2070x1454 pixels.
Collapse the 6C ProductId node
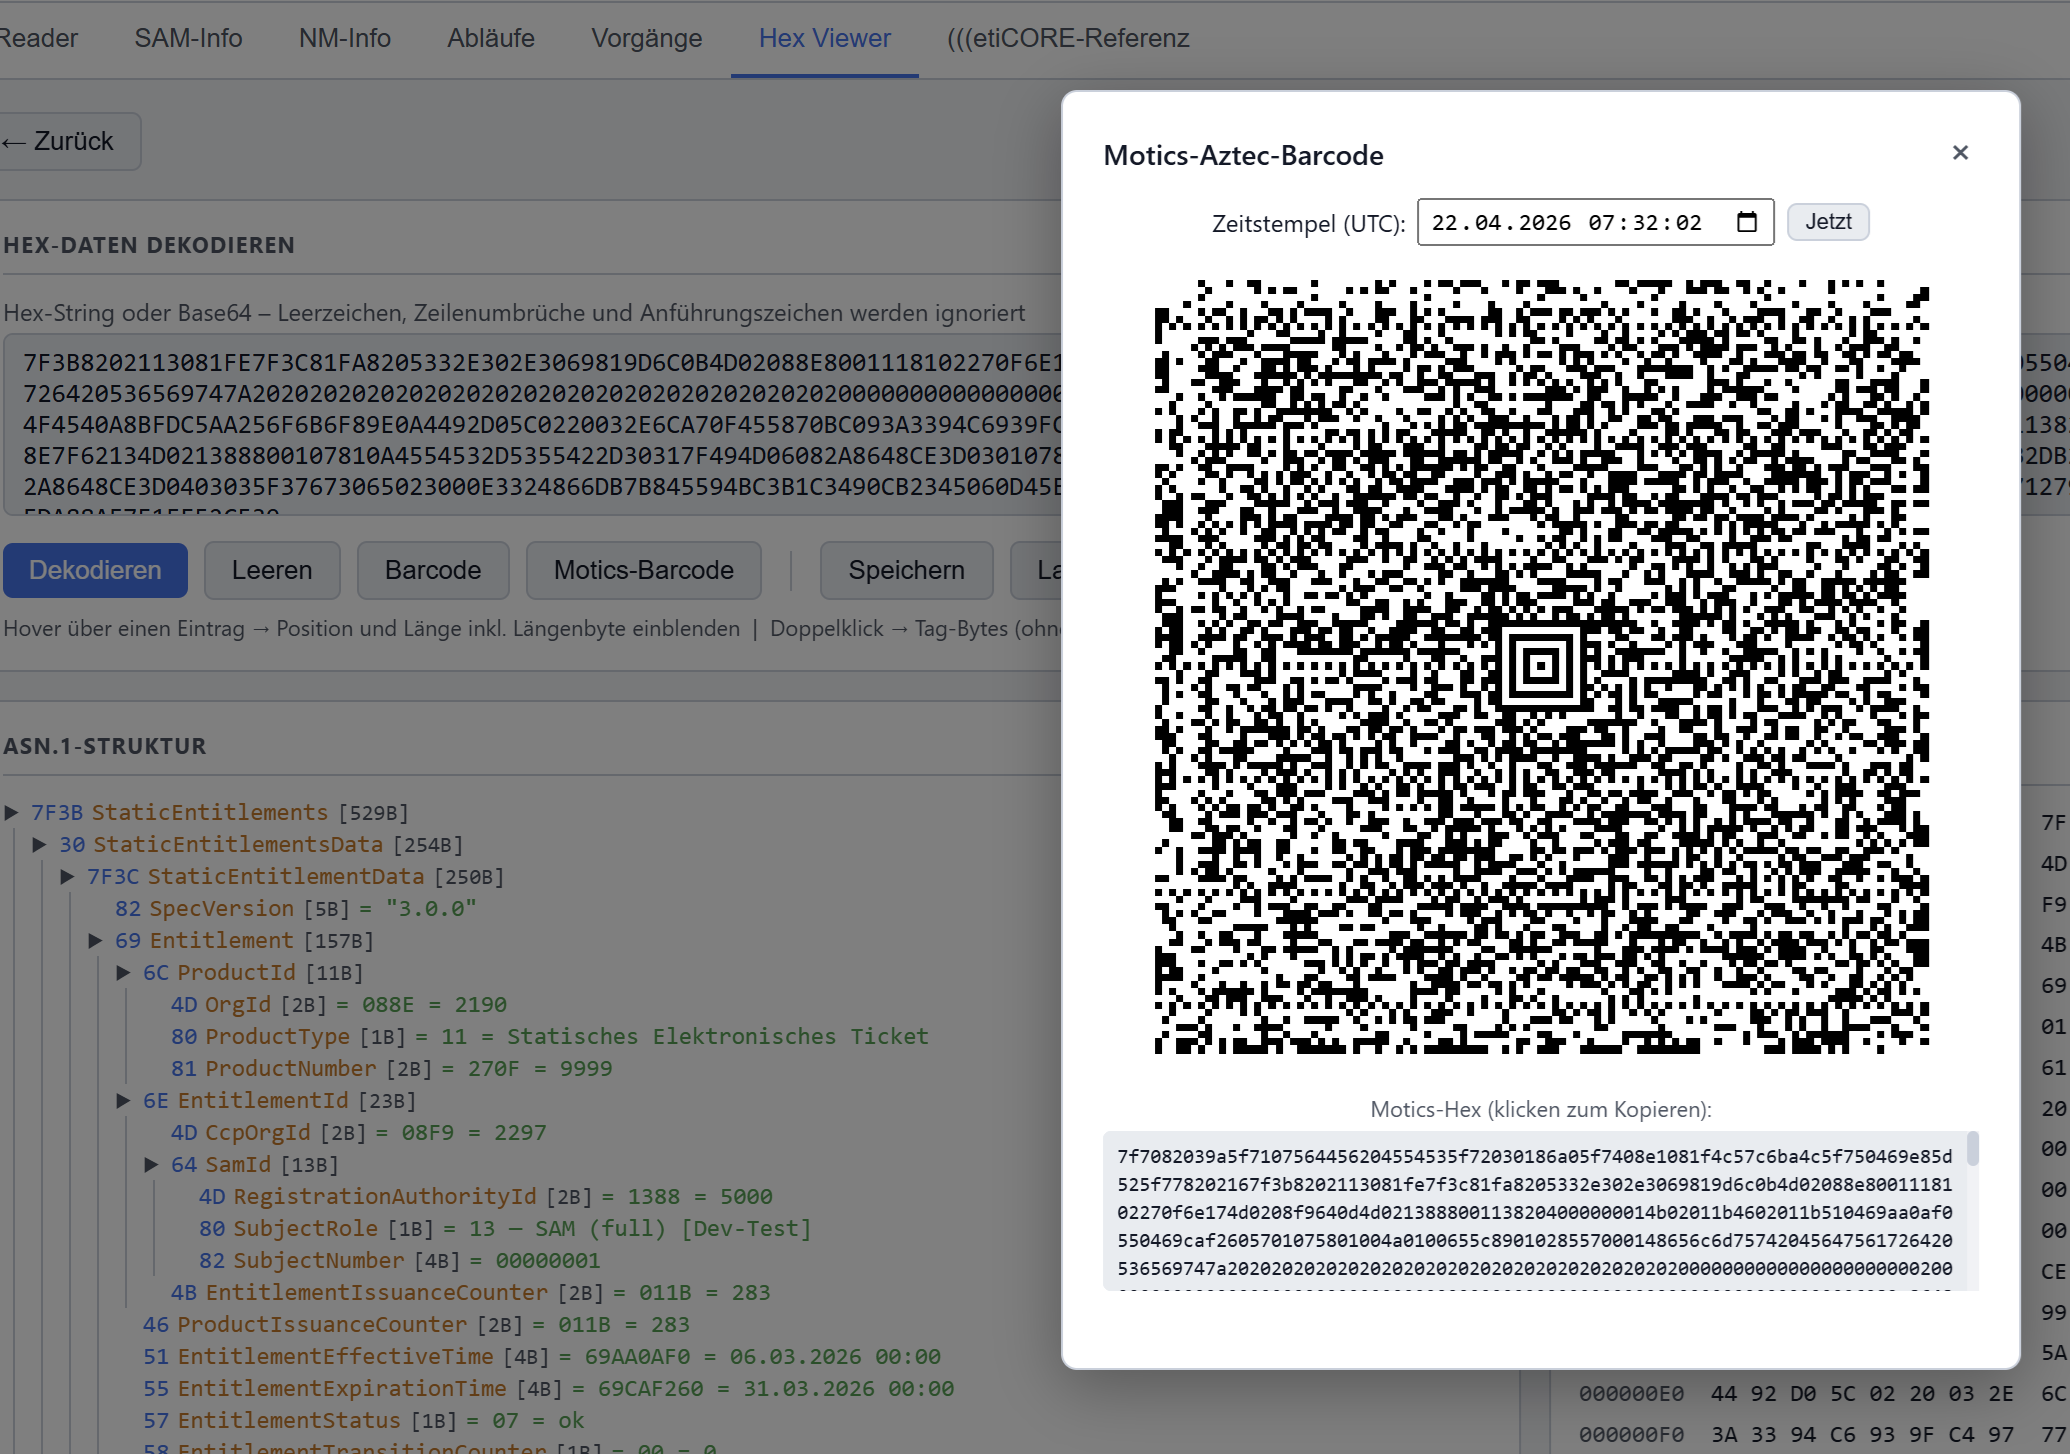point(123,972)
